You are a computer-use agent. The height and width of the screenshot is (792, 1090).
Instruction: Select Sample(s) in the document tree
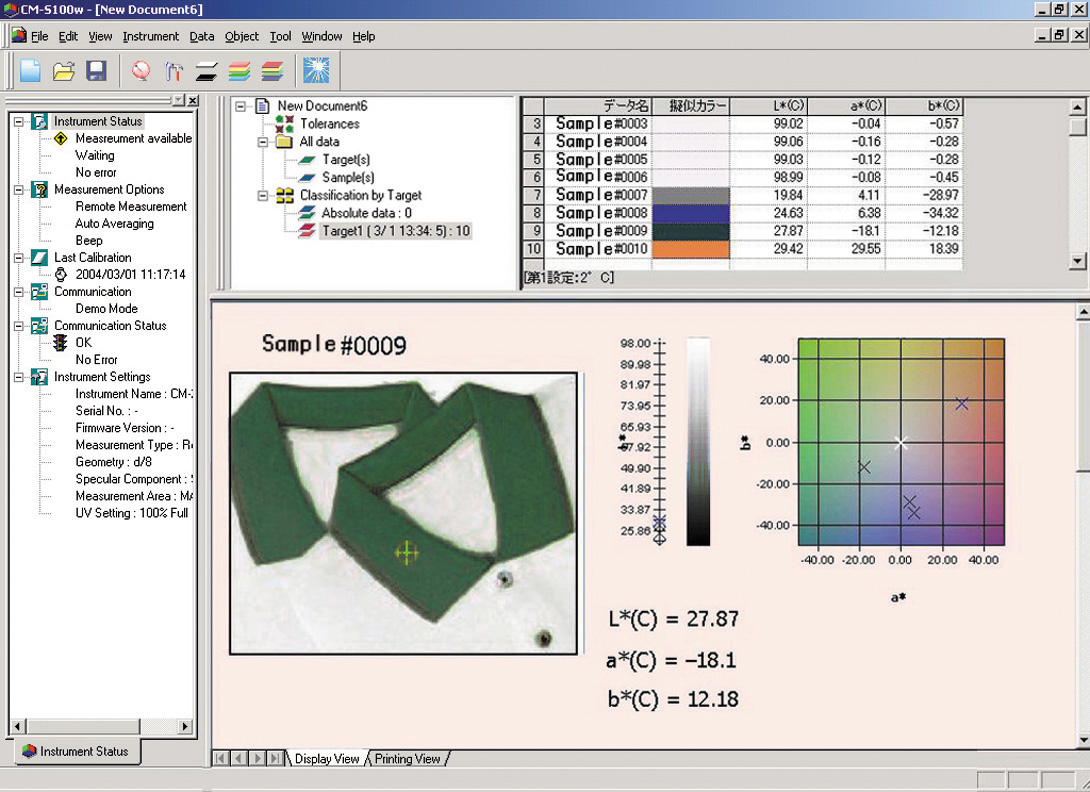coord(346,177)
